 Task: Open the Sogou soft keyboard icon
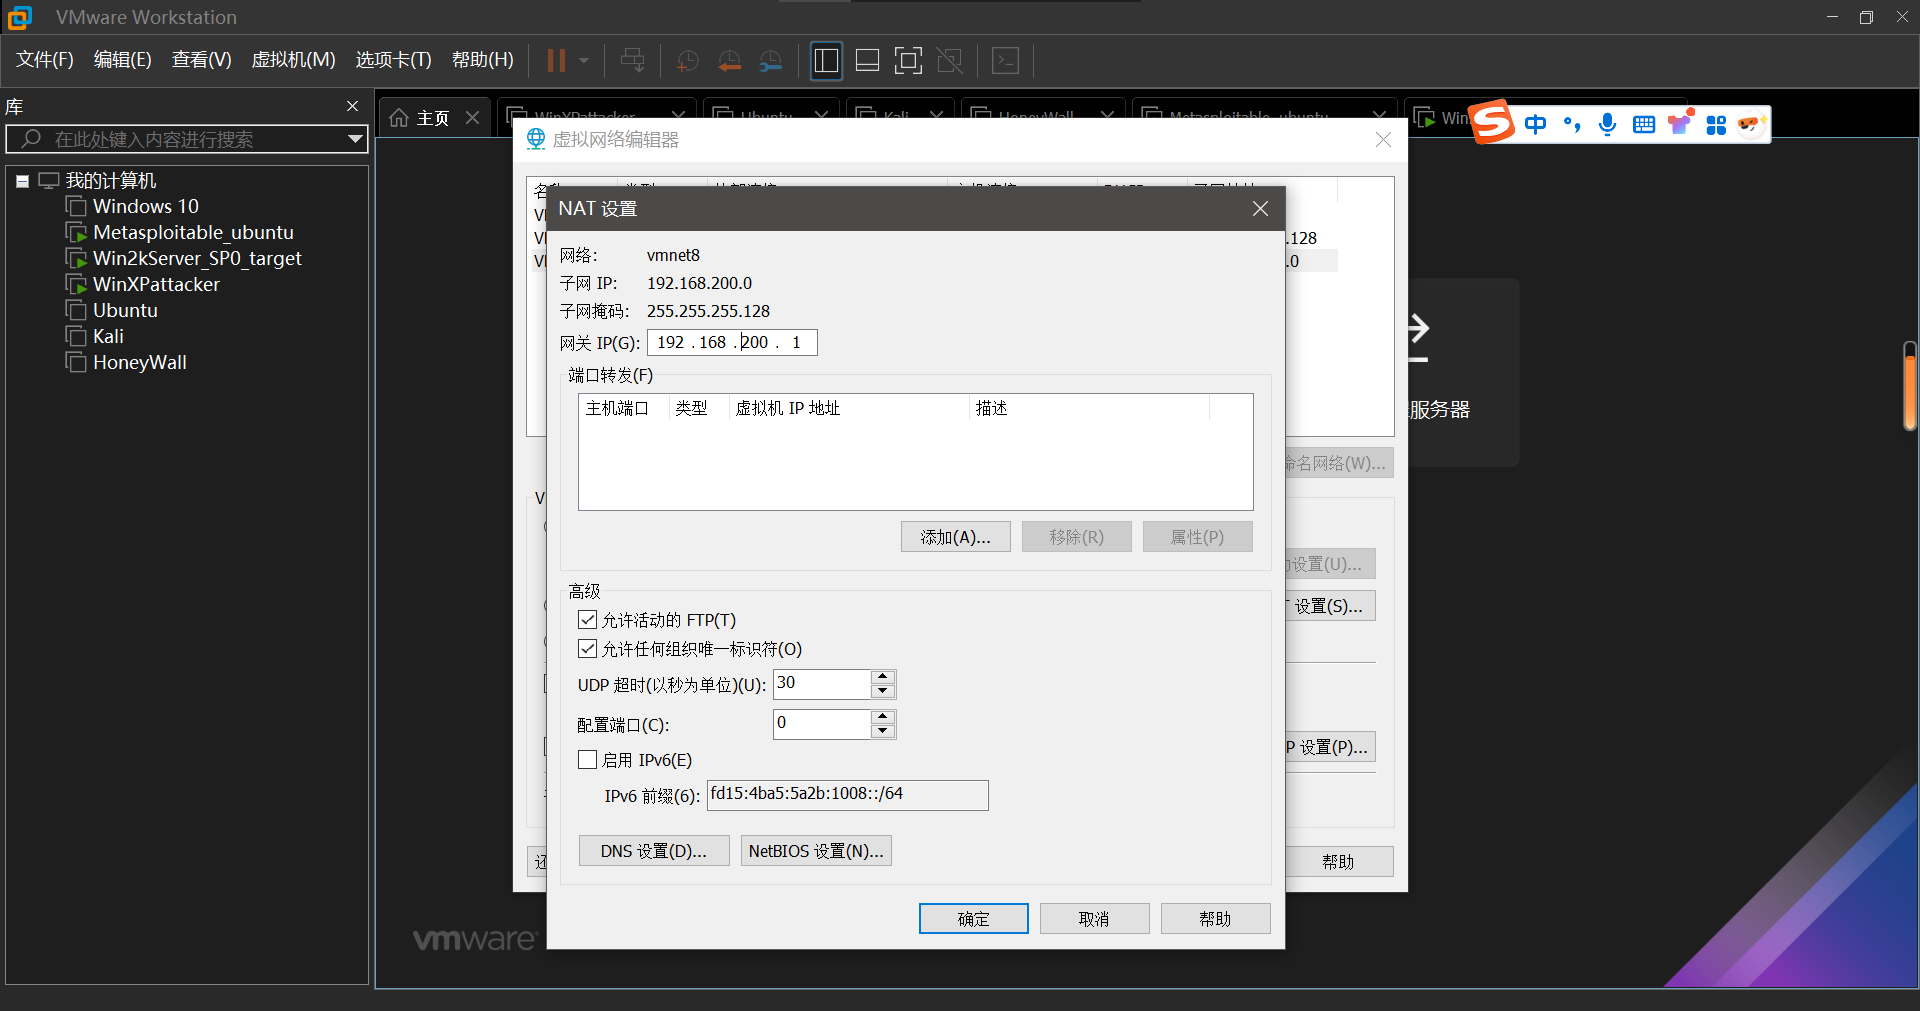[x=1643, y=124]
